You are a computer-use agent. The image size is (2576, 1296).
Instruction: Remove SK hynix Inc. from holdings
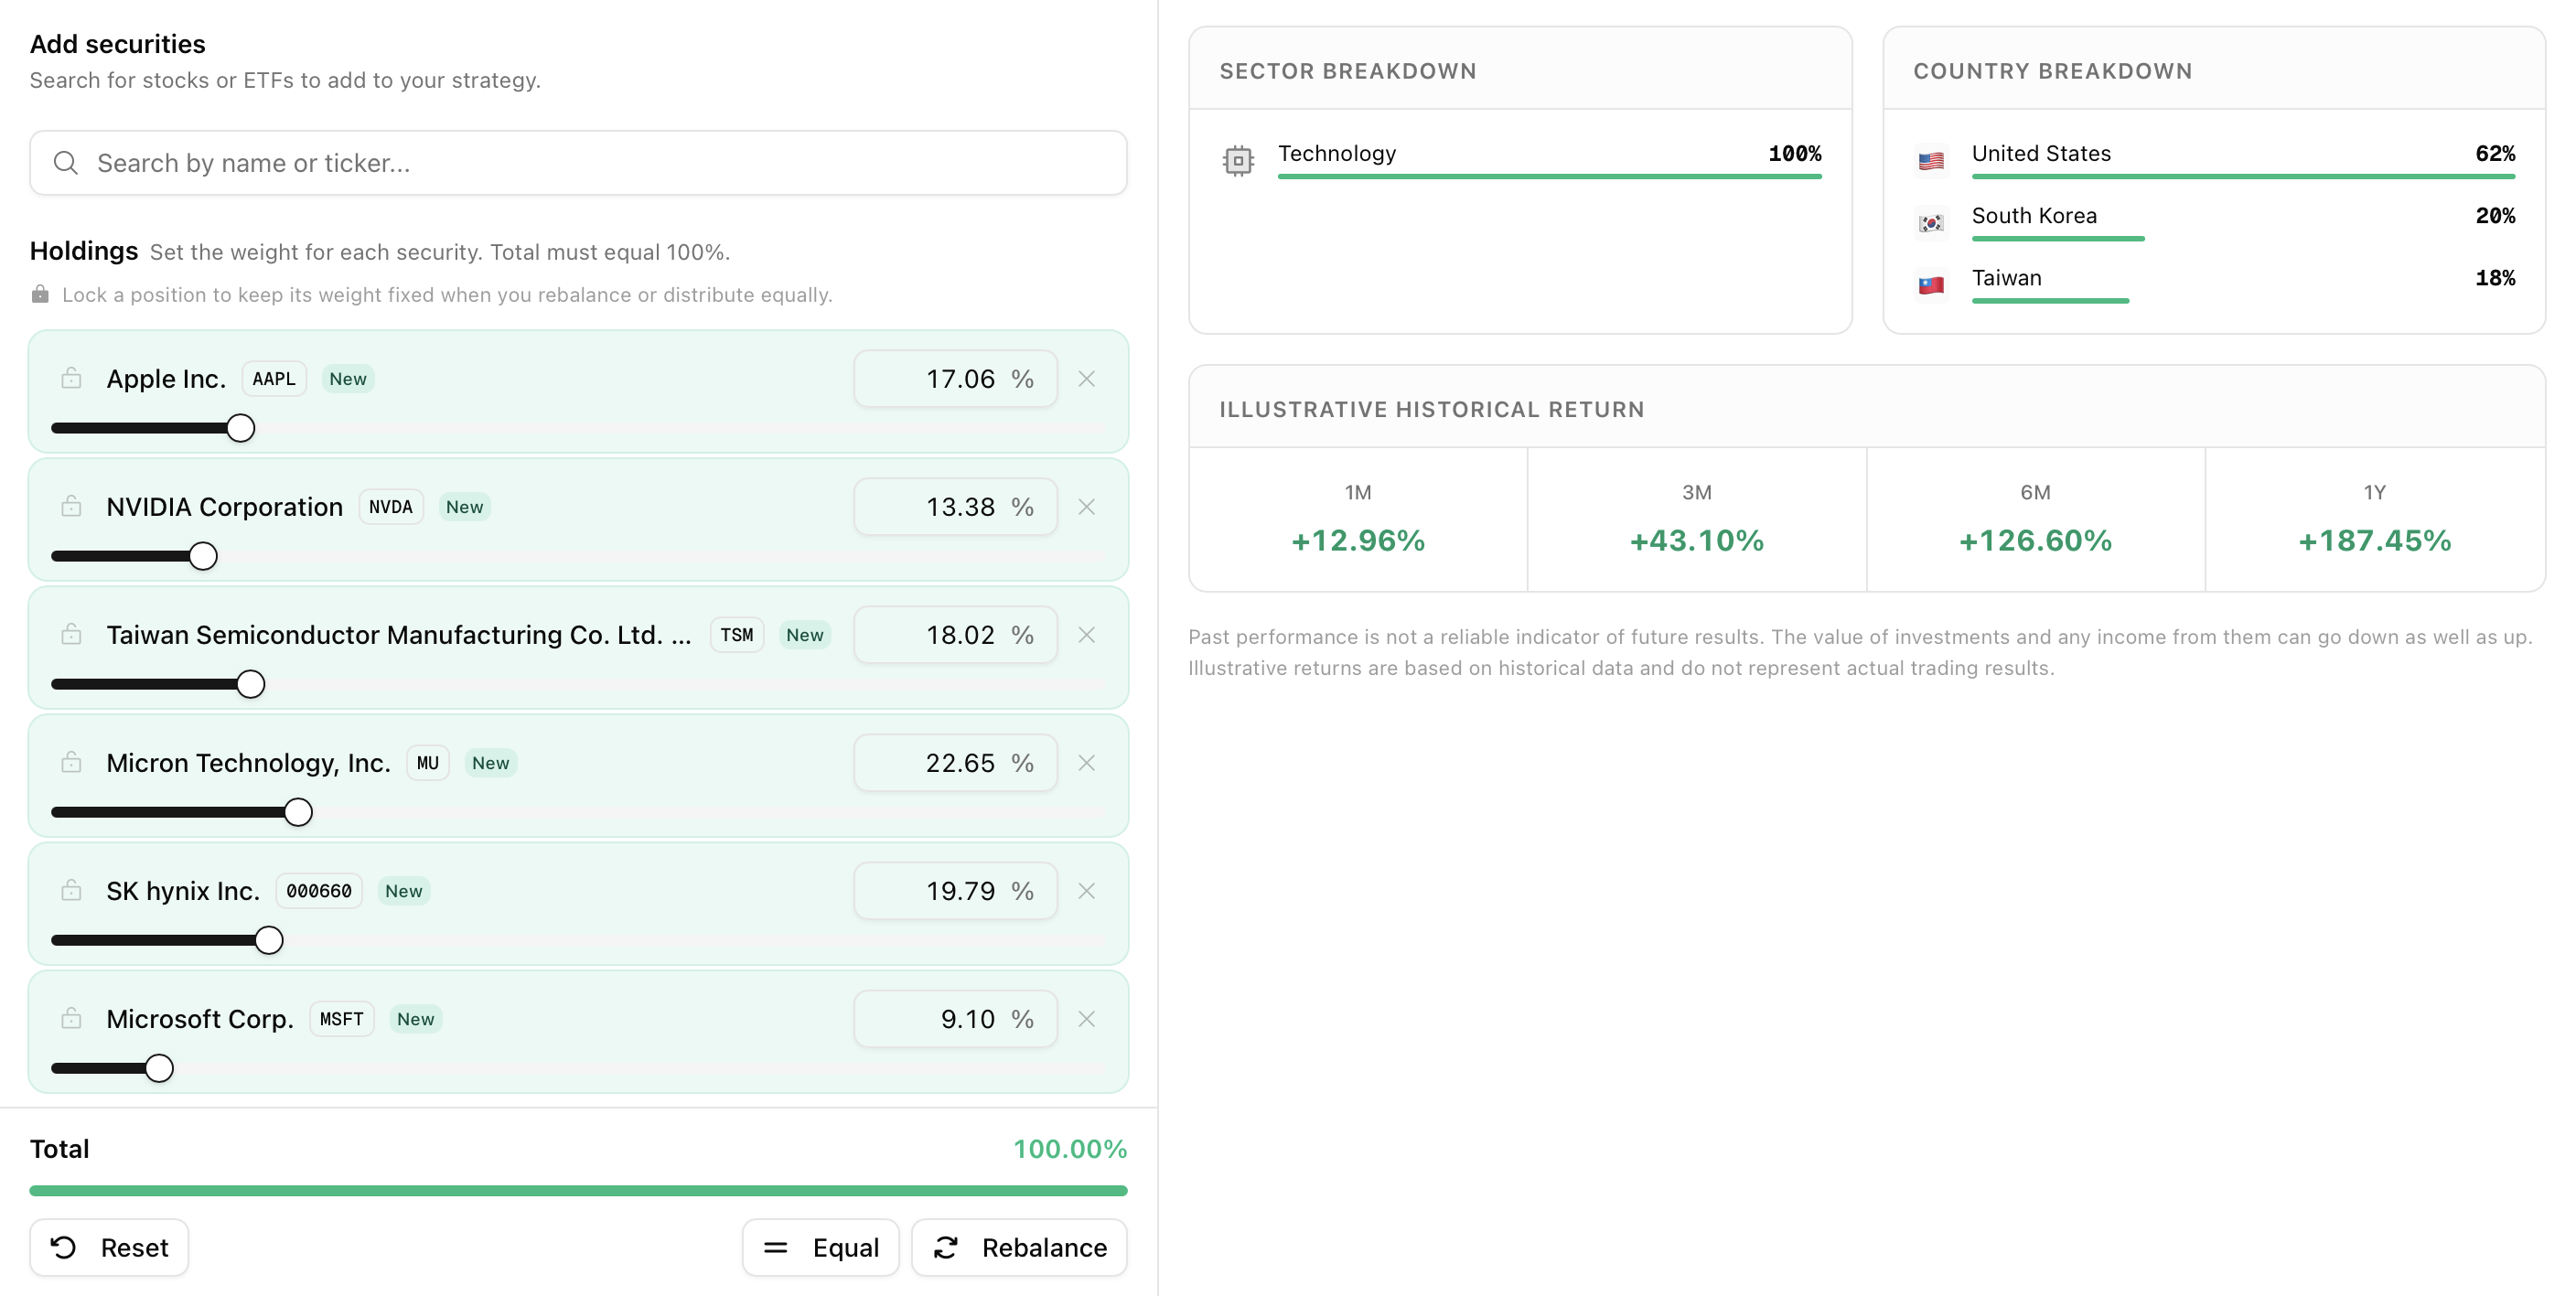coord(1087,891)
